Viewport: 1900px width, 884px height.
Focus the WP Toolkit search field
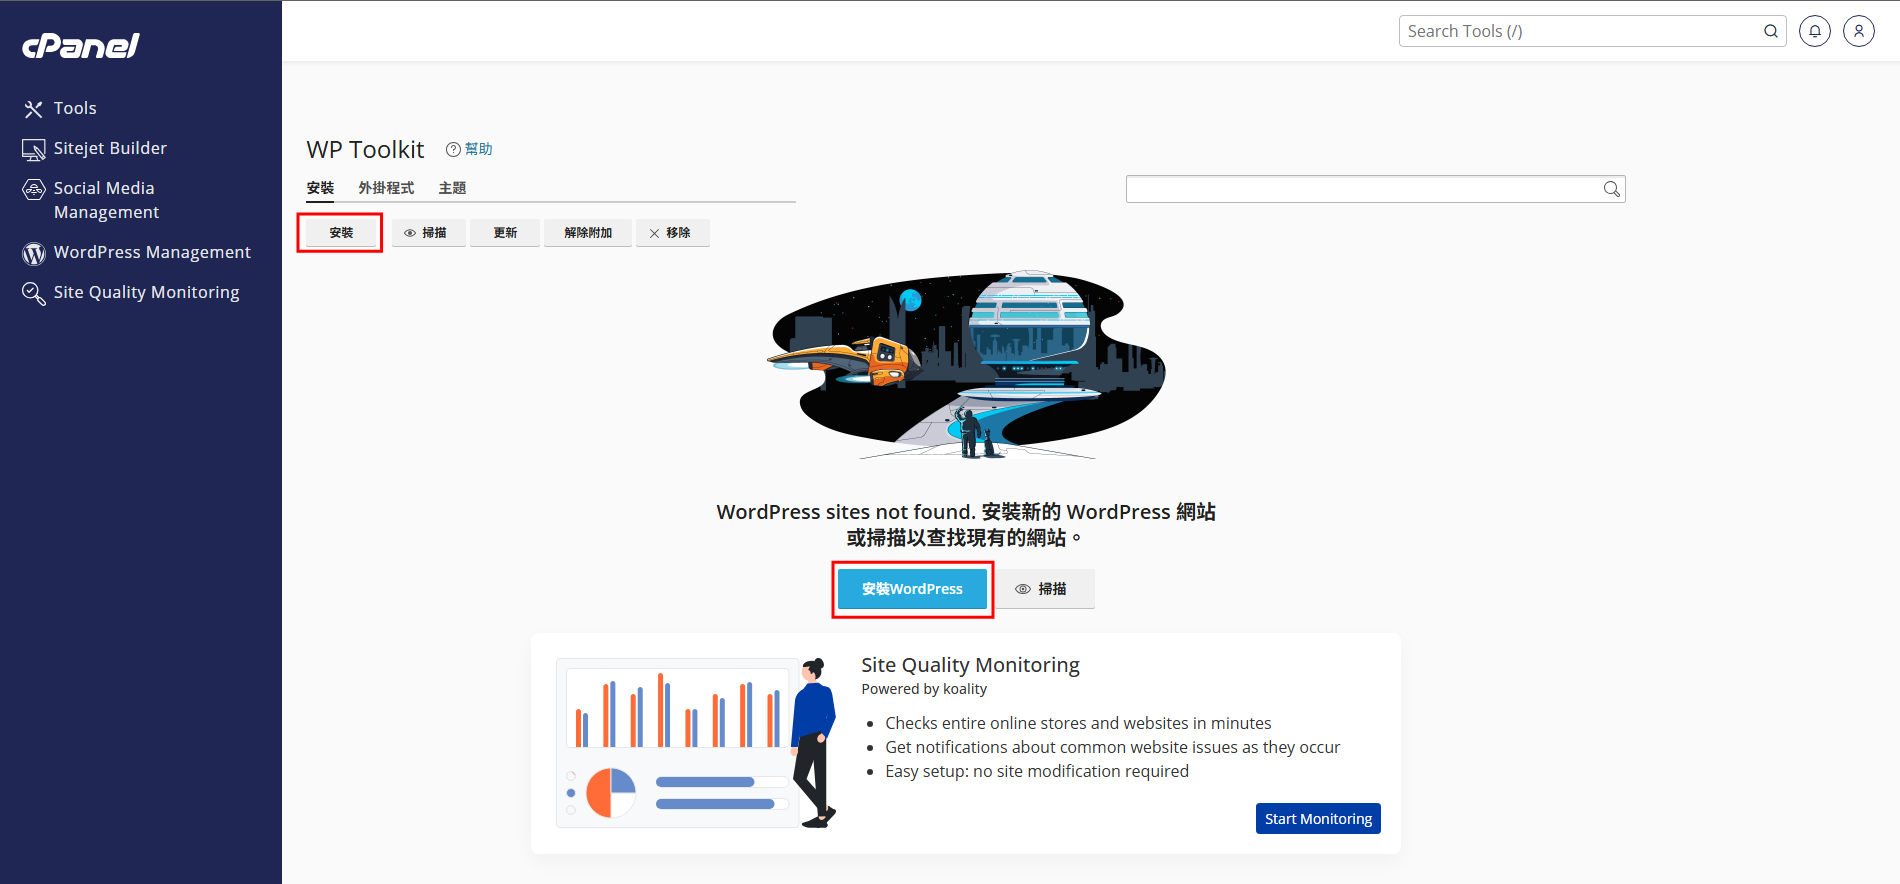pyautogui.click(x=1375, y=189)
